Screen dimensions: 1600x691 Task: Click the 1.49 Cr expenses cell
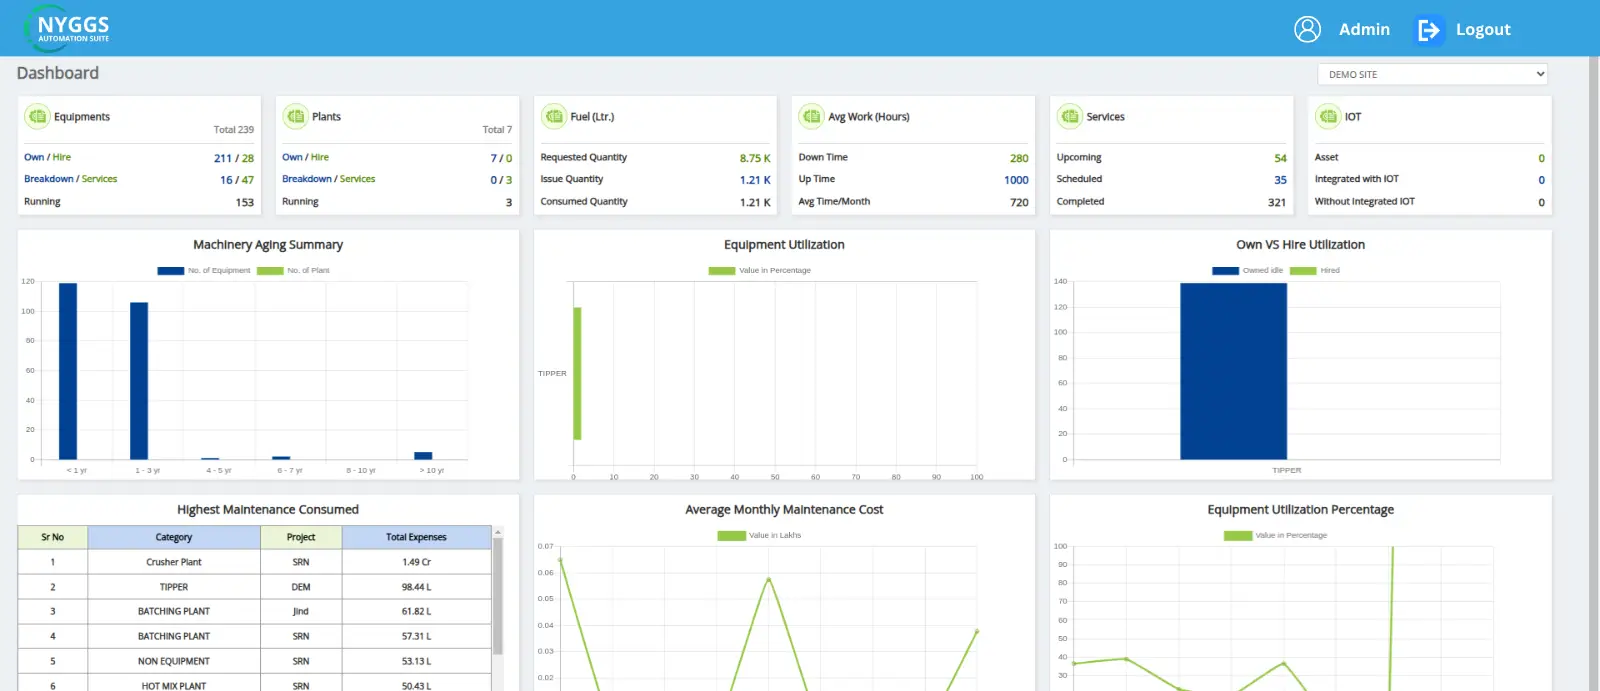click(416, 562)
